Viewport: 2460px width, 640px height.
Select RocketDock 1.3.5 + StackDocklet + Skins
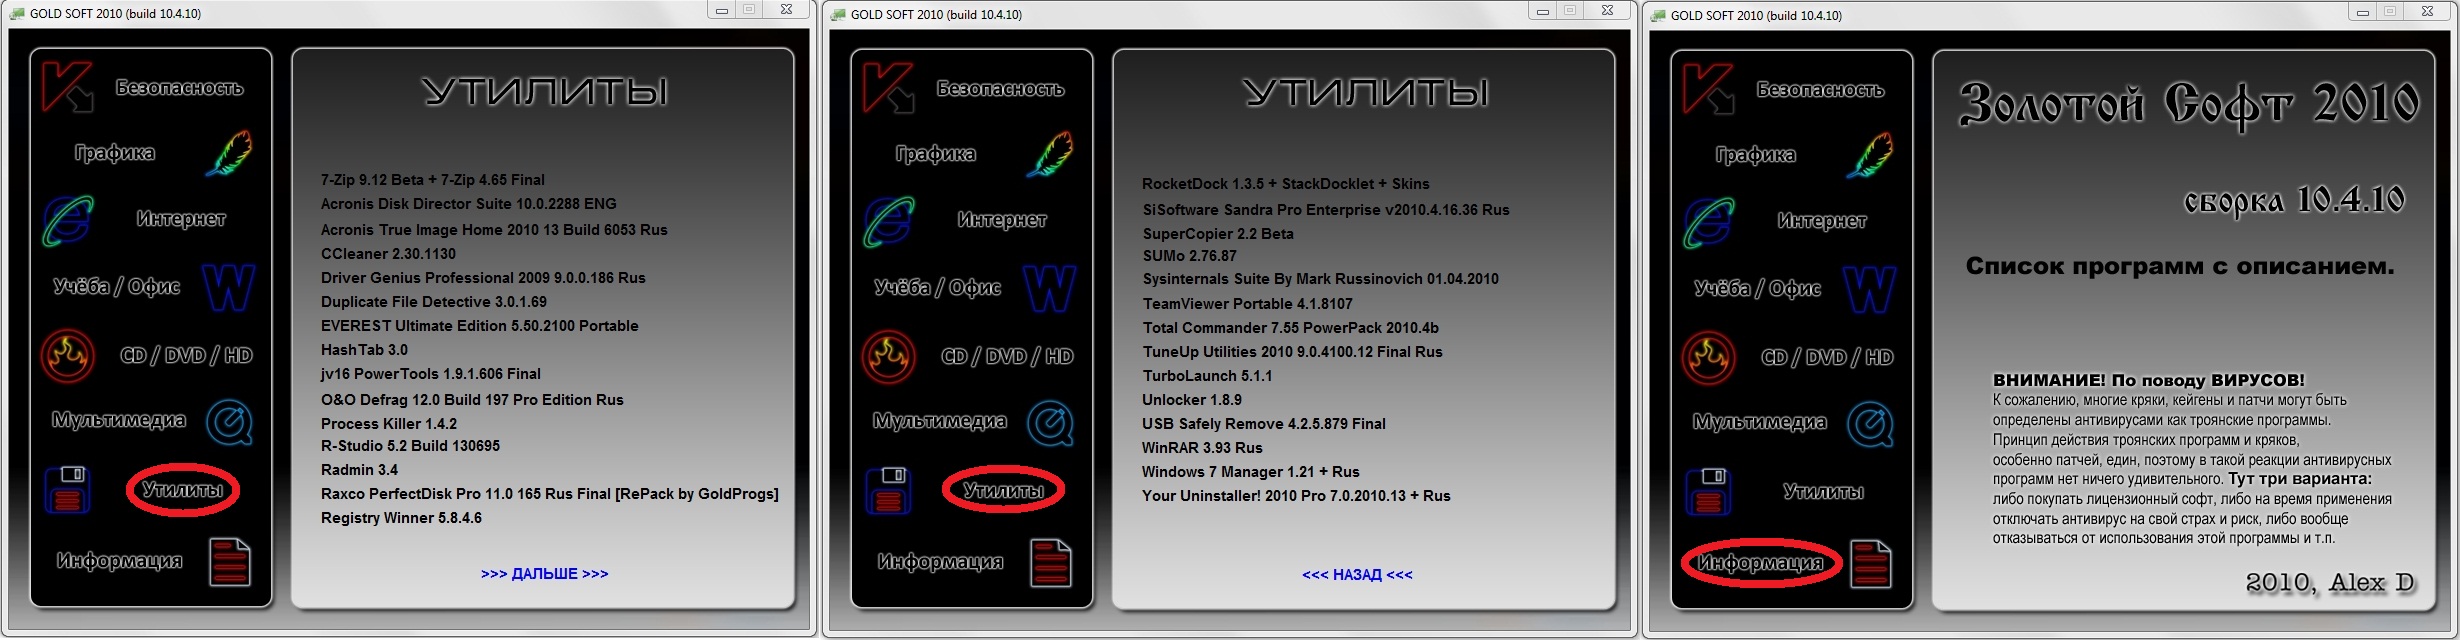point(1286,184)
